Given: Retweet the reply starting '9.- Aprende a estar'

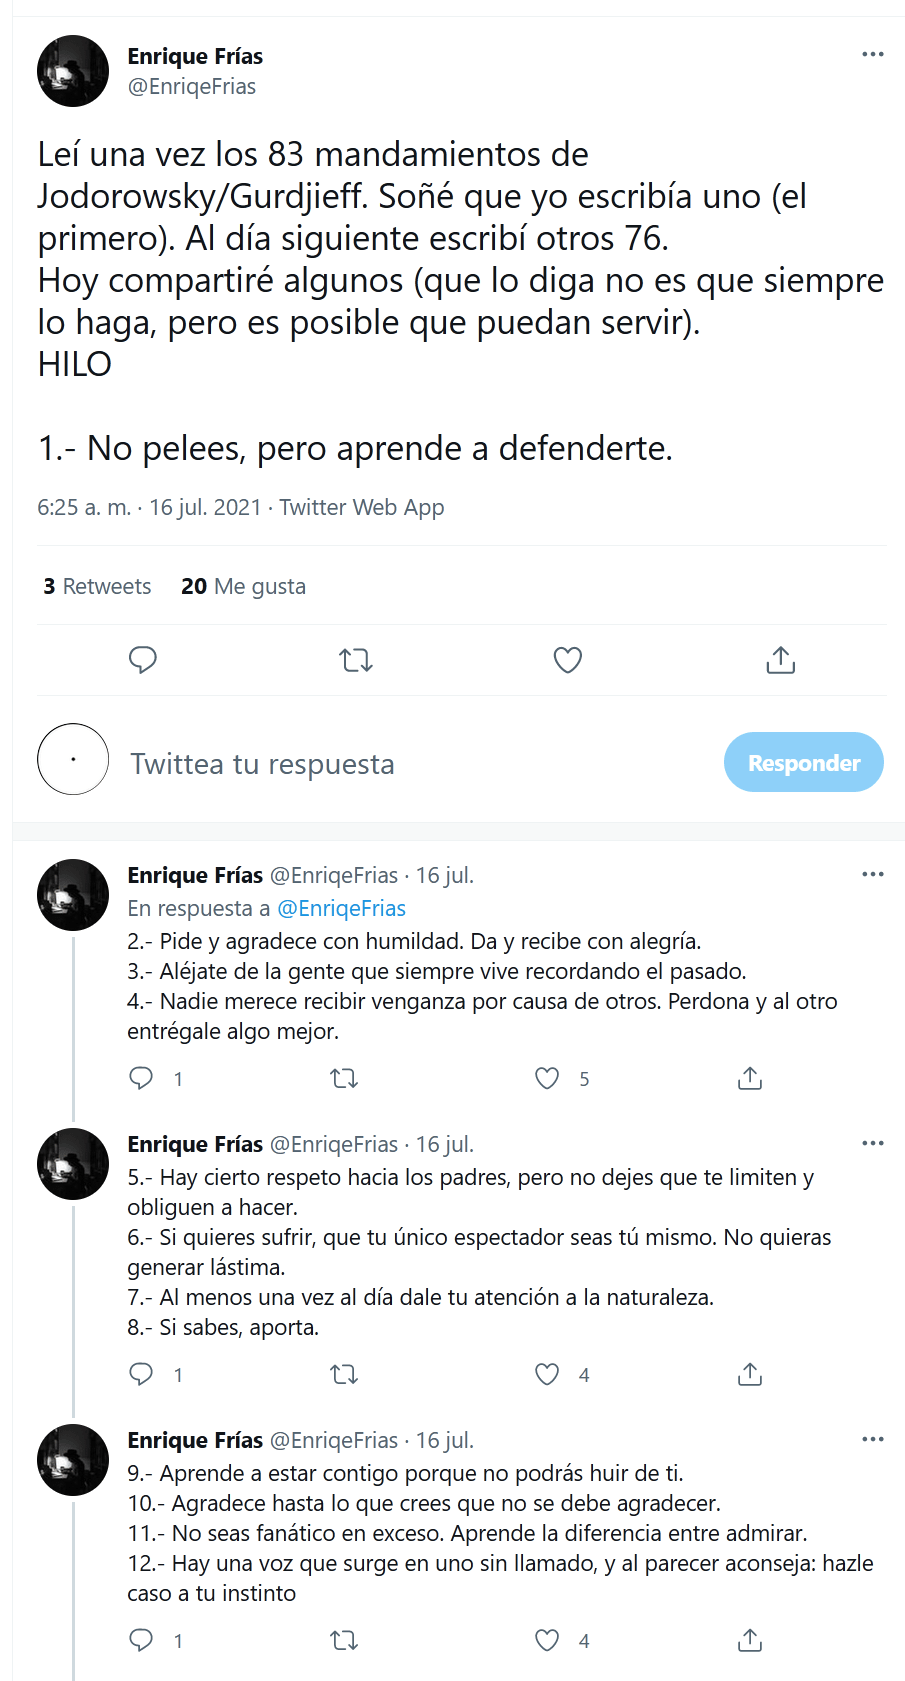Looking at the screenshot, I should coord(344,1640).
